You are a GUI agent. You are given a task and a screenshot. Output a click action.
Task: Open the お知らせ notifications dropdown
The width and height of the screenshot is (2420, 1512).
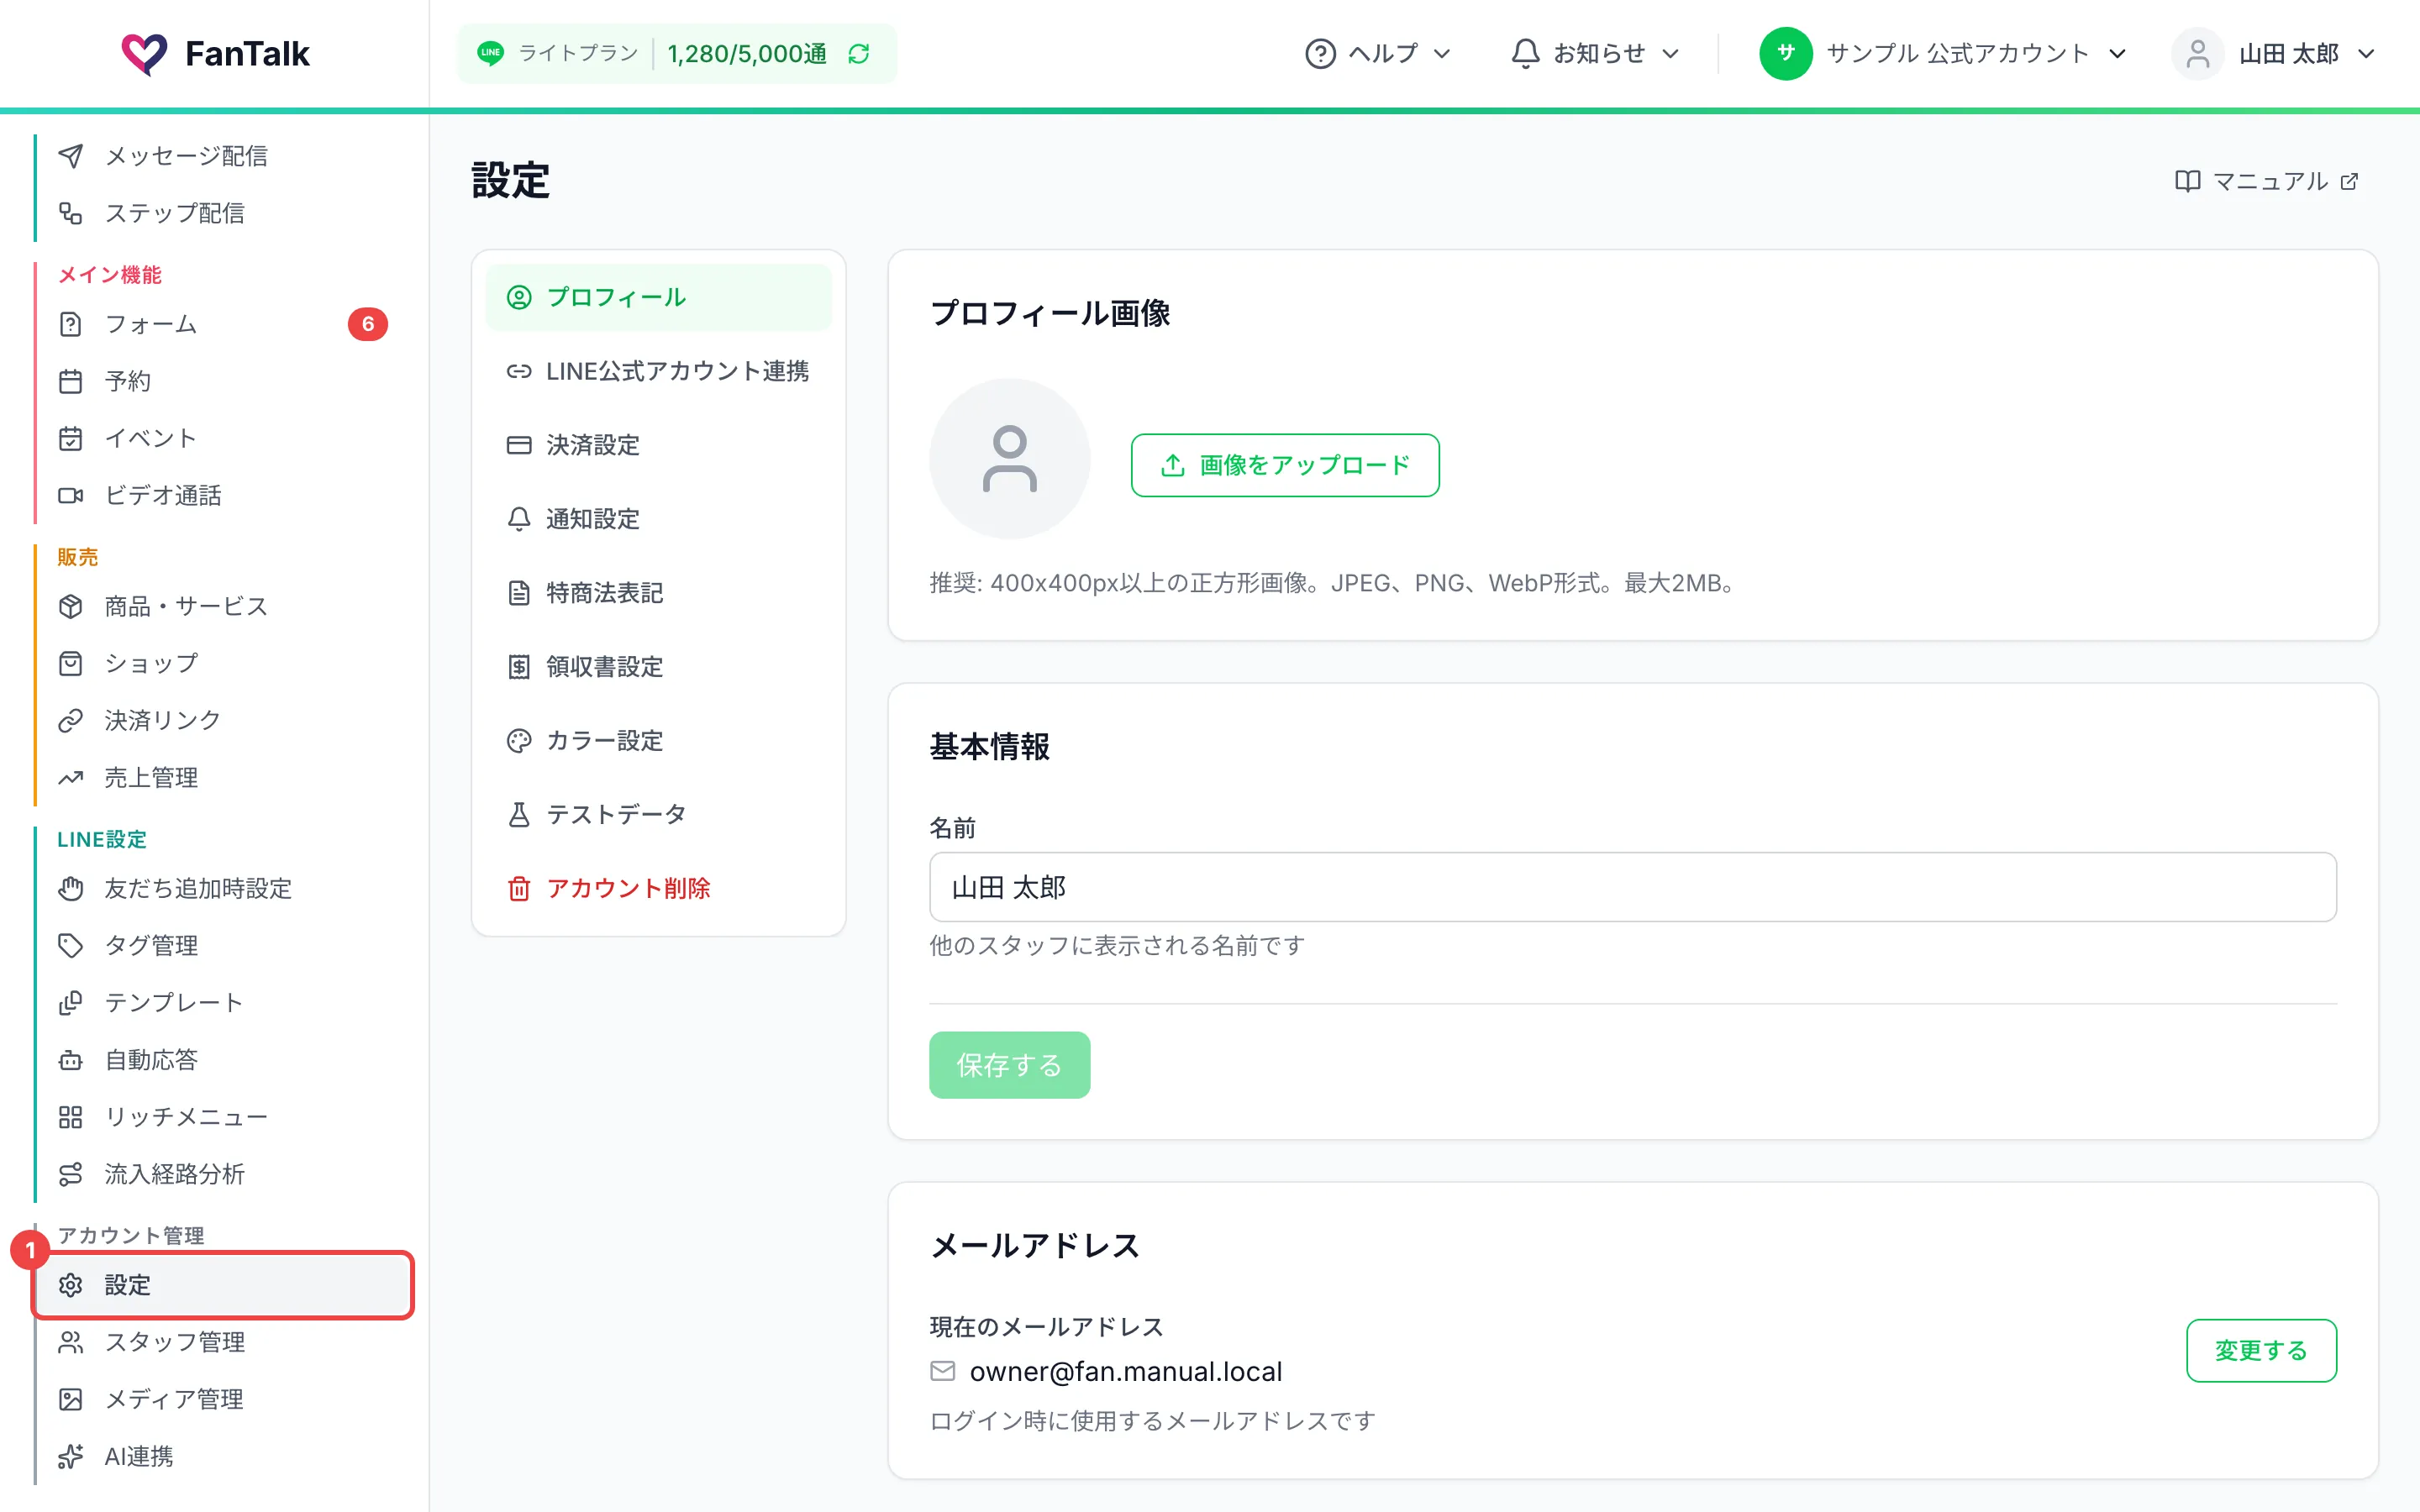pyautogui.click(x=1595, y=54)
